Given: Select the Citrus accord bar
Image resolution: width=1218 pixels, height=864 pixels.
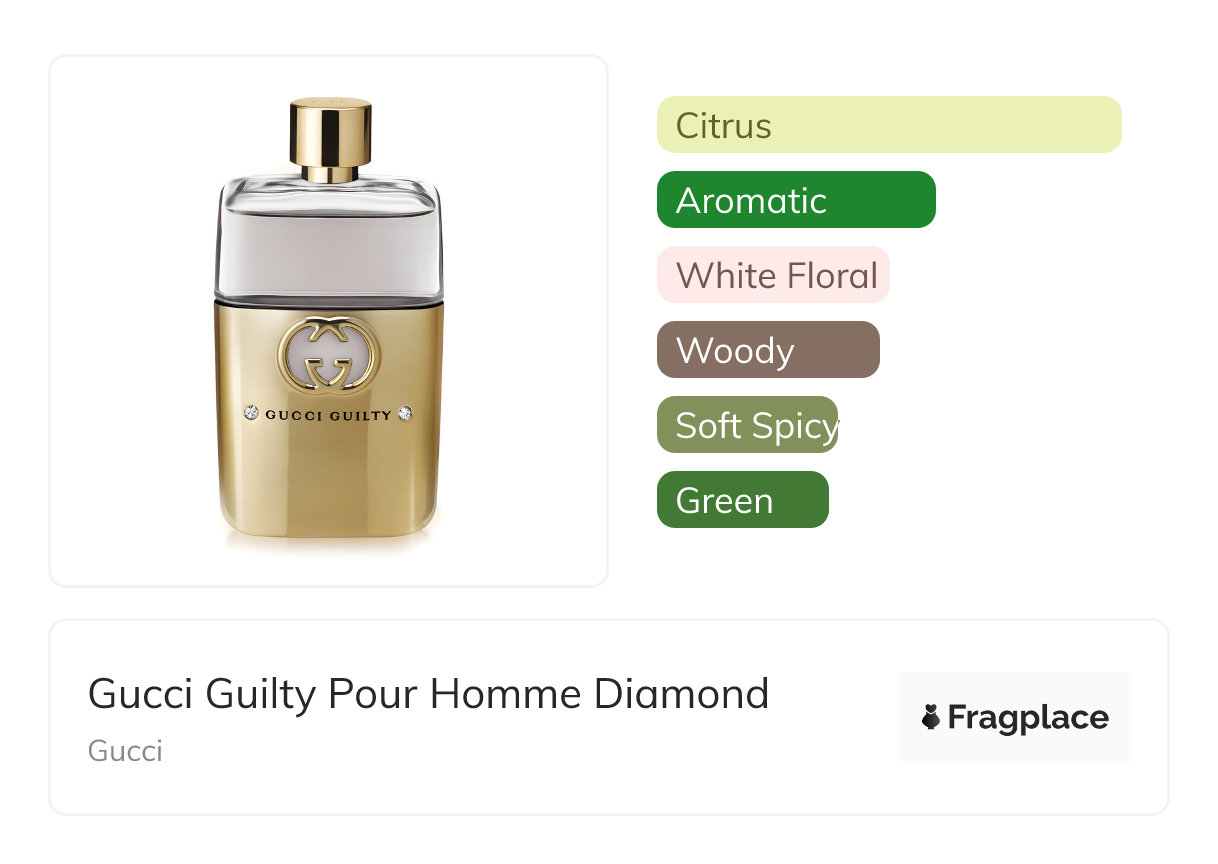Looking at the screenshot, I should [889, 125].
